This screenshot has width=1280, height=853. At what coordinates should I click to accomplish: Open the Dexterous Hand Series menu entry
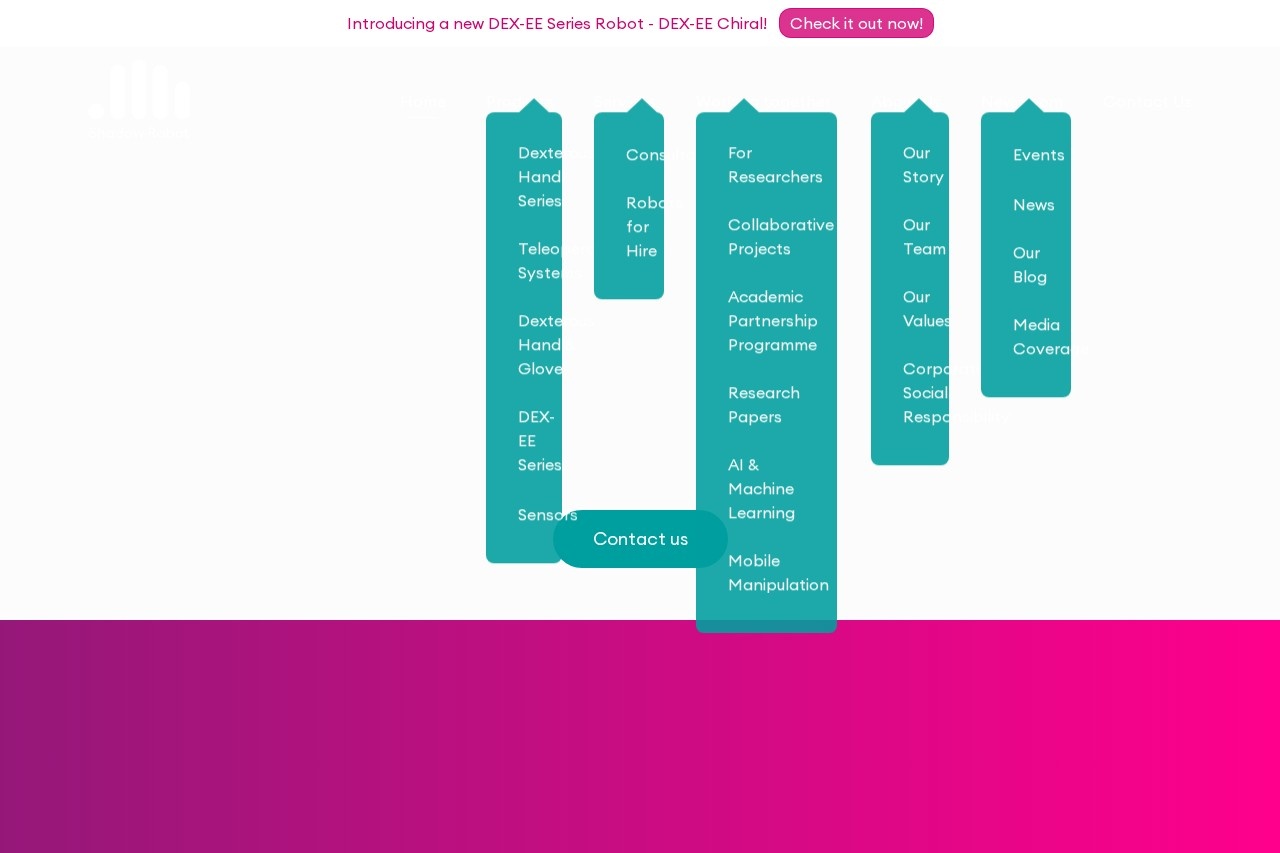point(540,177)
